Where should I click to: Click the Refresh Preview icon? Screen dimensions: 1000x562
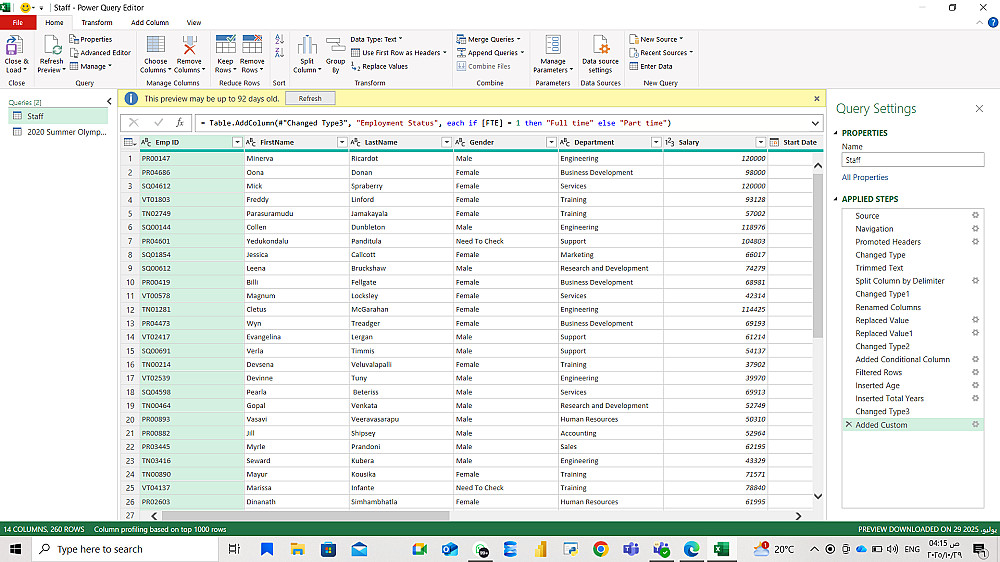(x=51, y=46)
